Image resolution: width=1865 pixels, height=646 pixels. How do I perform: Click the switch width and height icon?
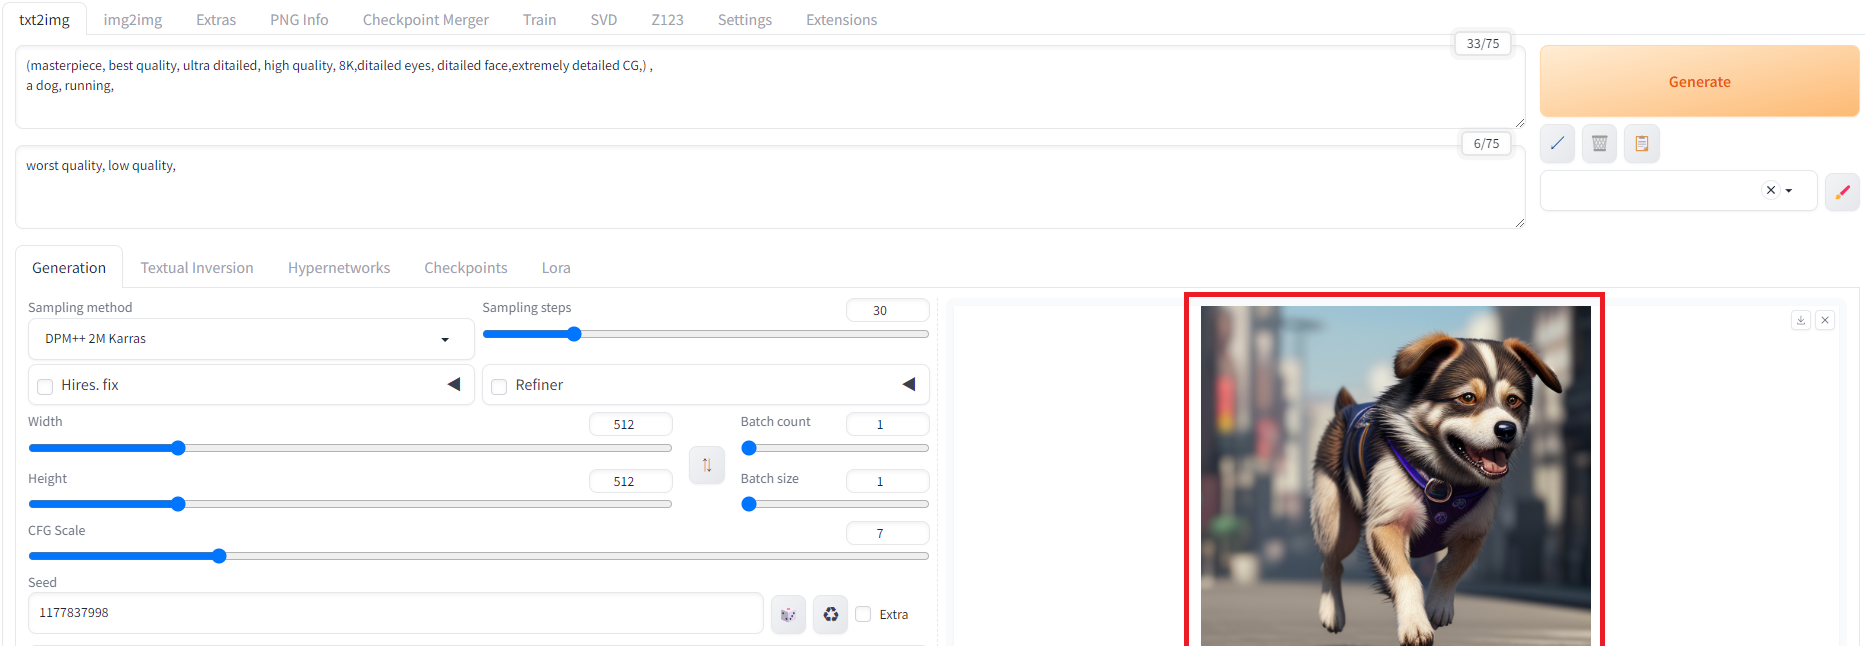[707, 465]
